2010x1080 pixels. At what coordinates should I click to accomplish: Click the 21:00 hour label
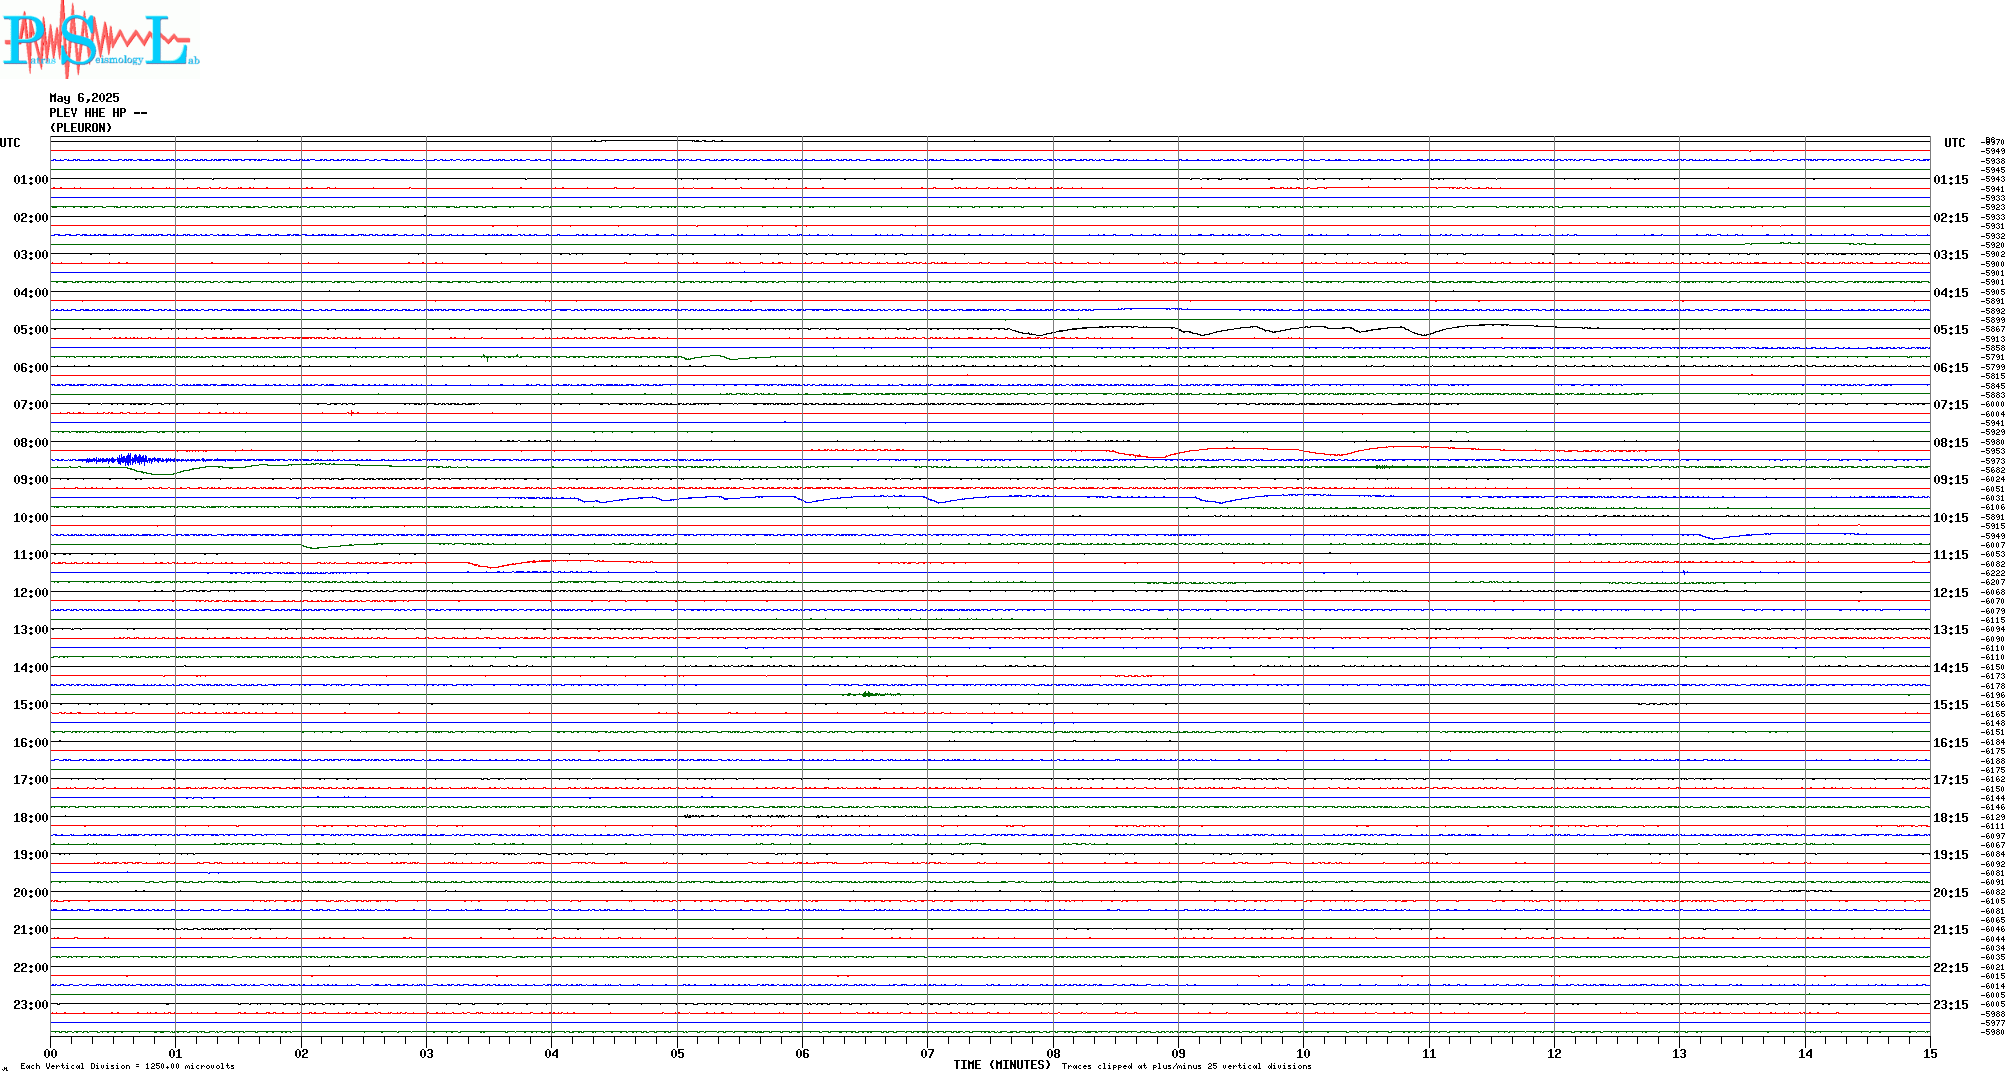point(31,930)
